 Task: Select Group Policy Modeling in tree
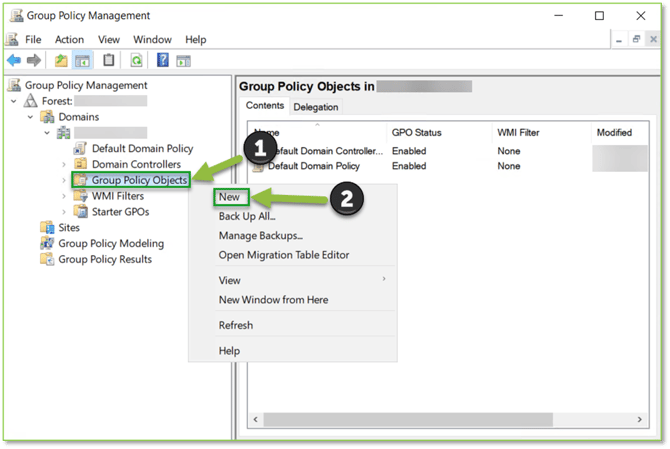pyautogui.click(x=110, y=243)
